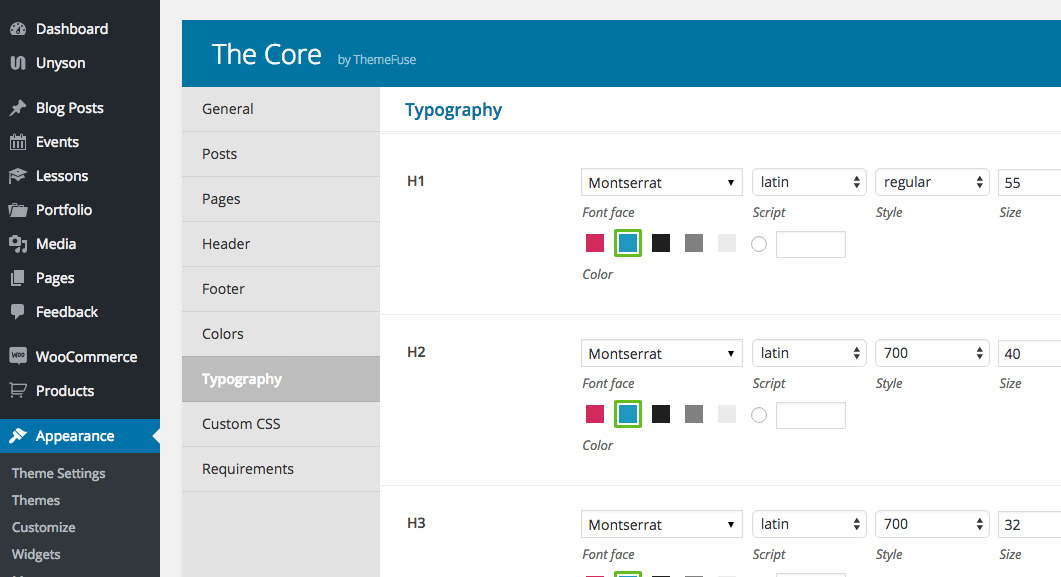1061x577 pixels.
Task: Switch to the Header settings tab
Action: (281, 244)
